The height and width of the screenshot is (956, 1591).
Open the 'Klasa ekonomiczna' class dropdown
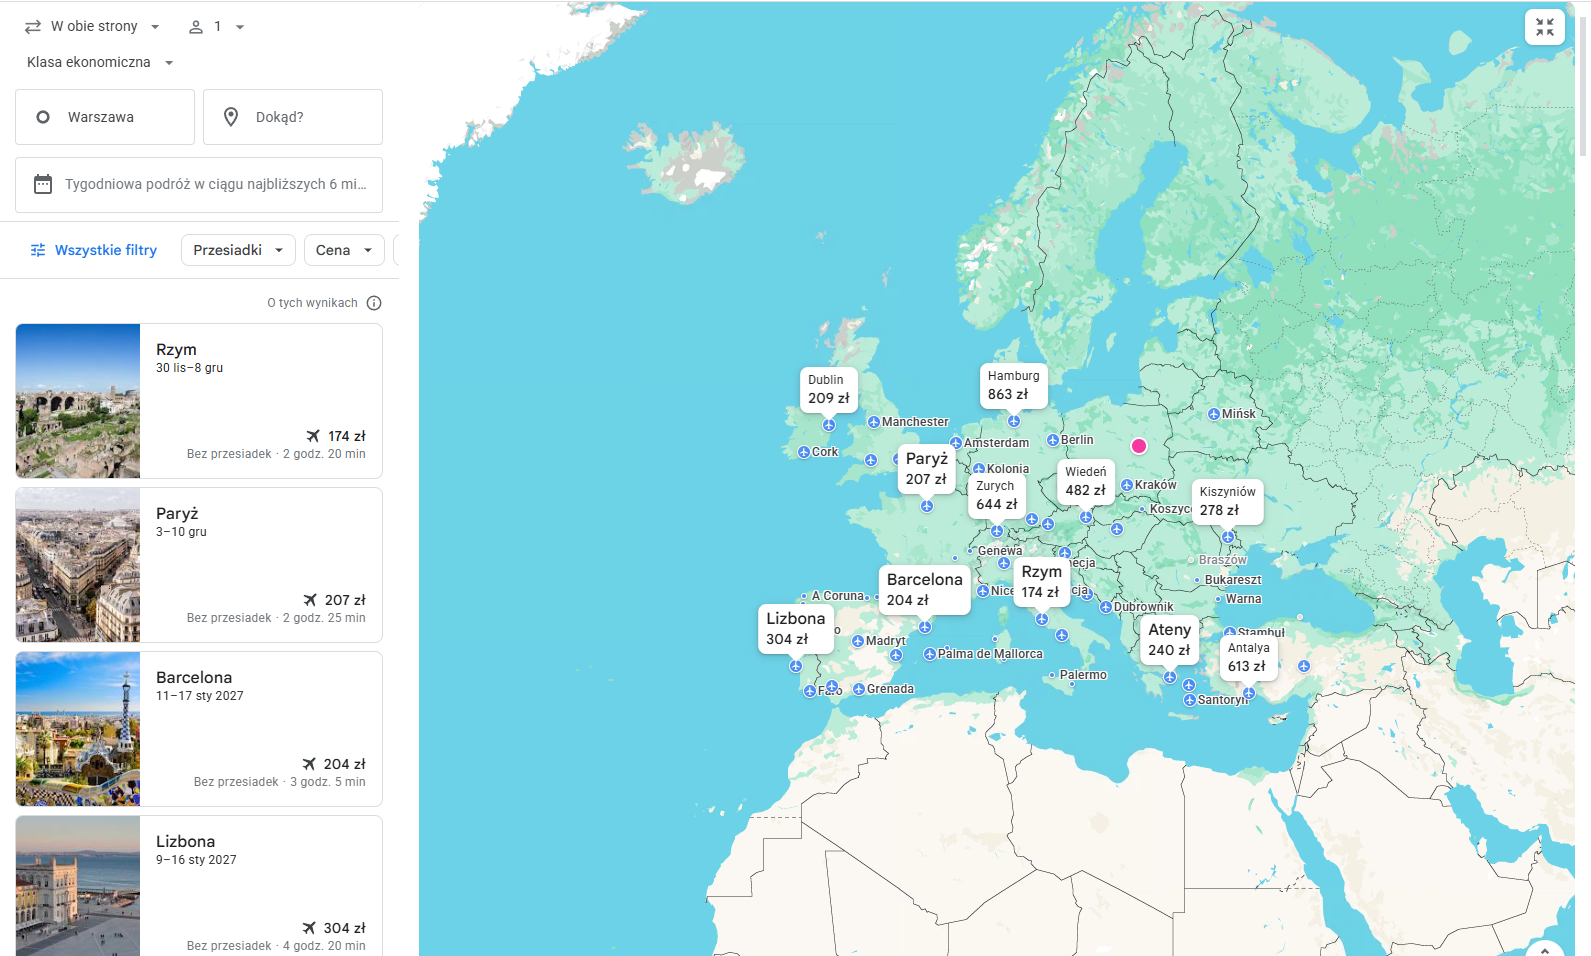pos(100,62)
